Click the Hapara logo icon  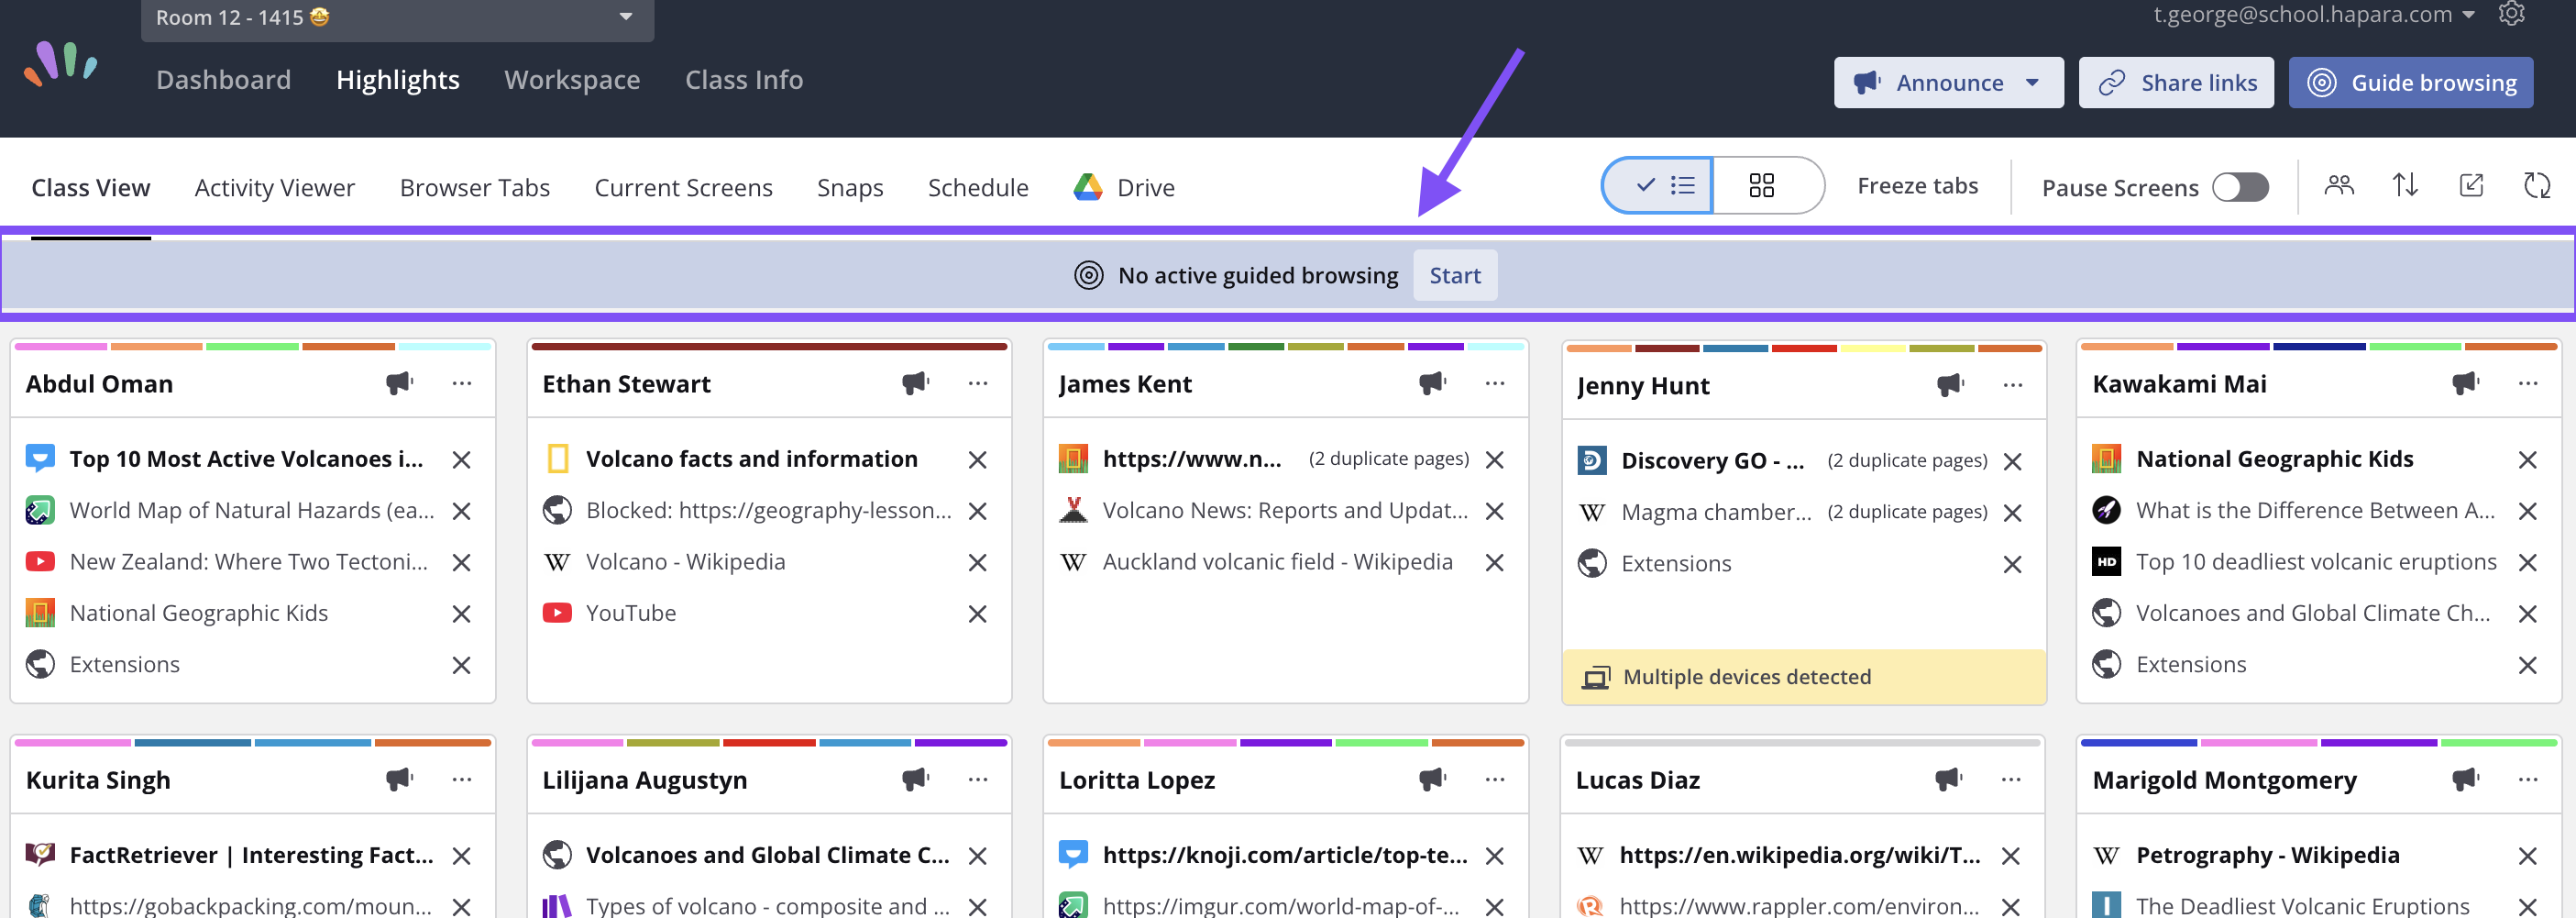pos(61,64)
